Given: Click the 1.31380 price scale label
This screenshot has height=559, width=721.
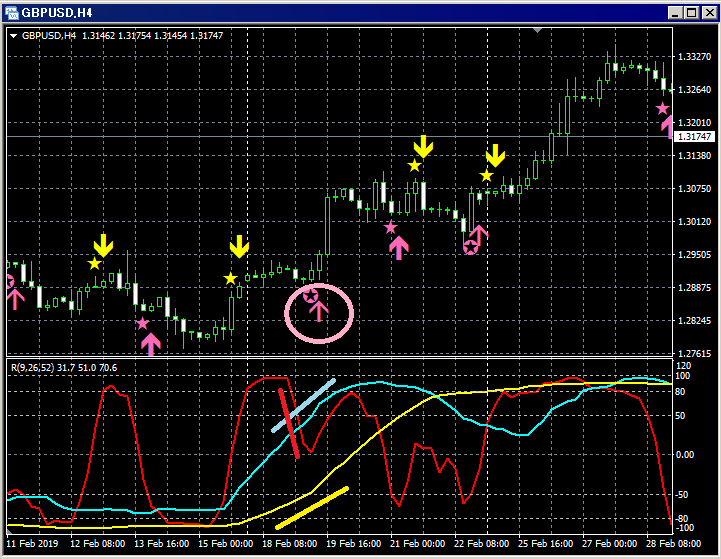Looking at the screenshot, I should coord(694,156).
